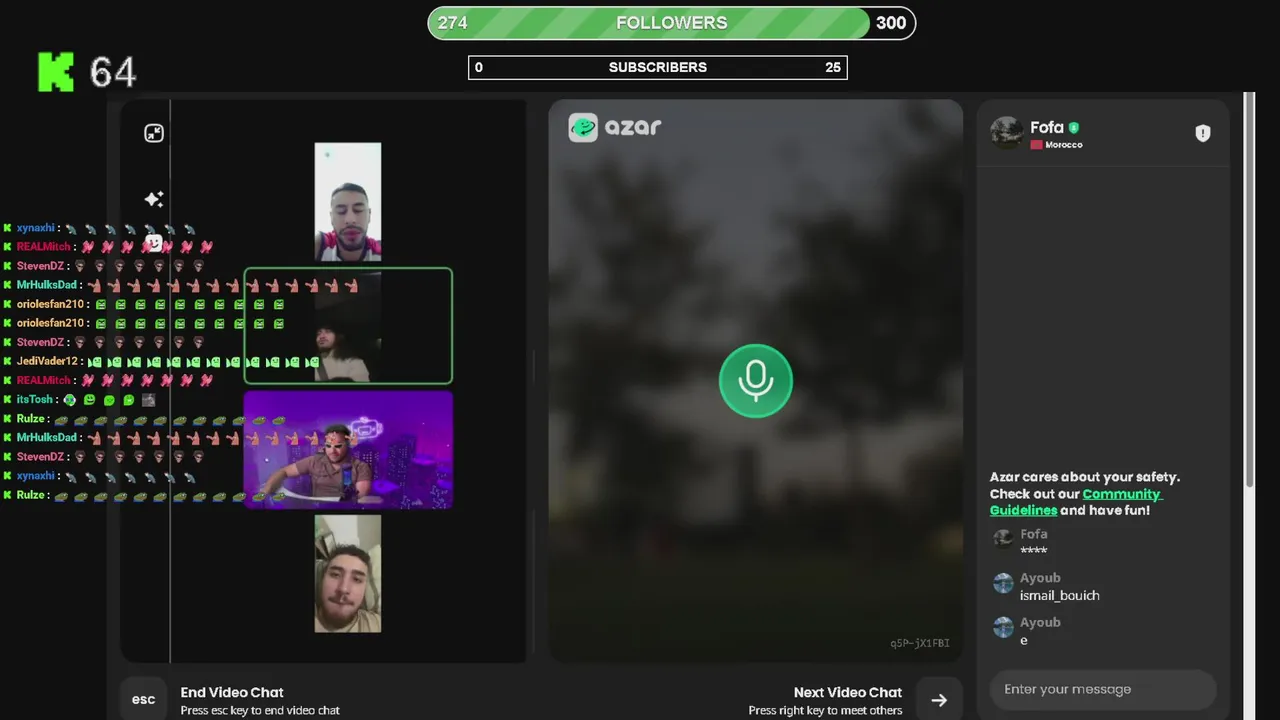Viewport: 1280px width, 720px height.
Task: Click Fofa's verified badge icon
Action: click(x=1074, y=128)
